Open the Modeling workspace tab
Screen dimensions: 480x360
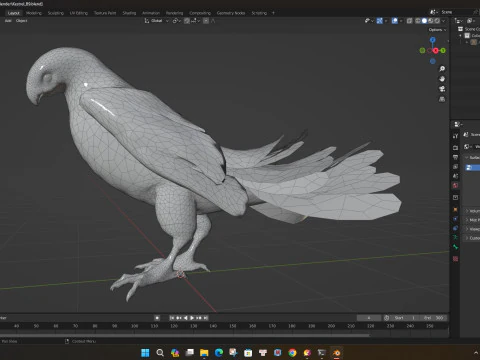pos(34,13)
